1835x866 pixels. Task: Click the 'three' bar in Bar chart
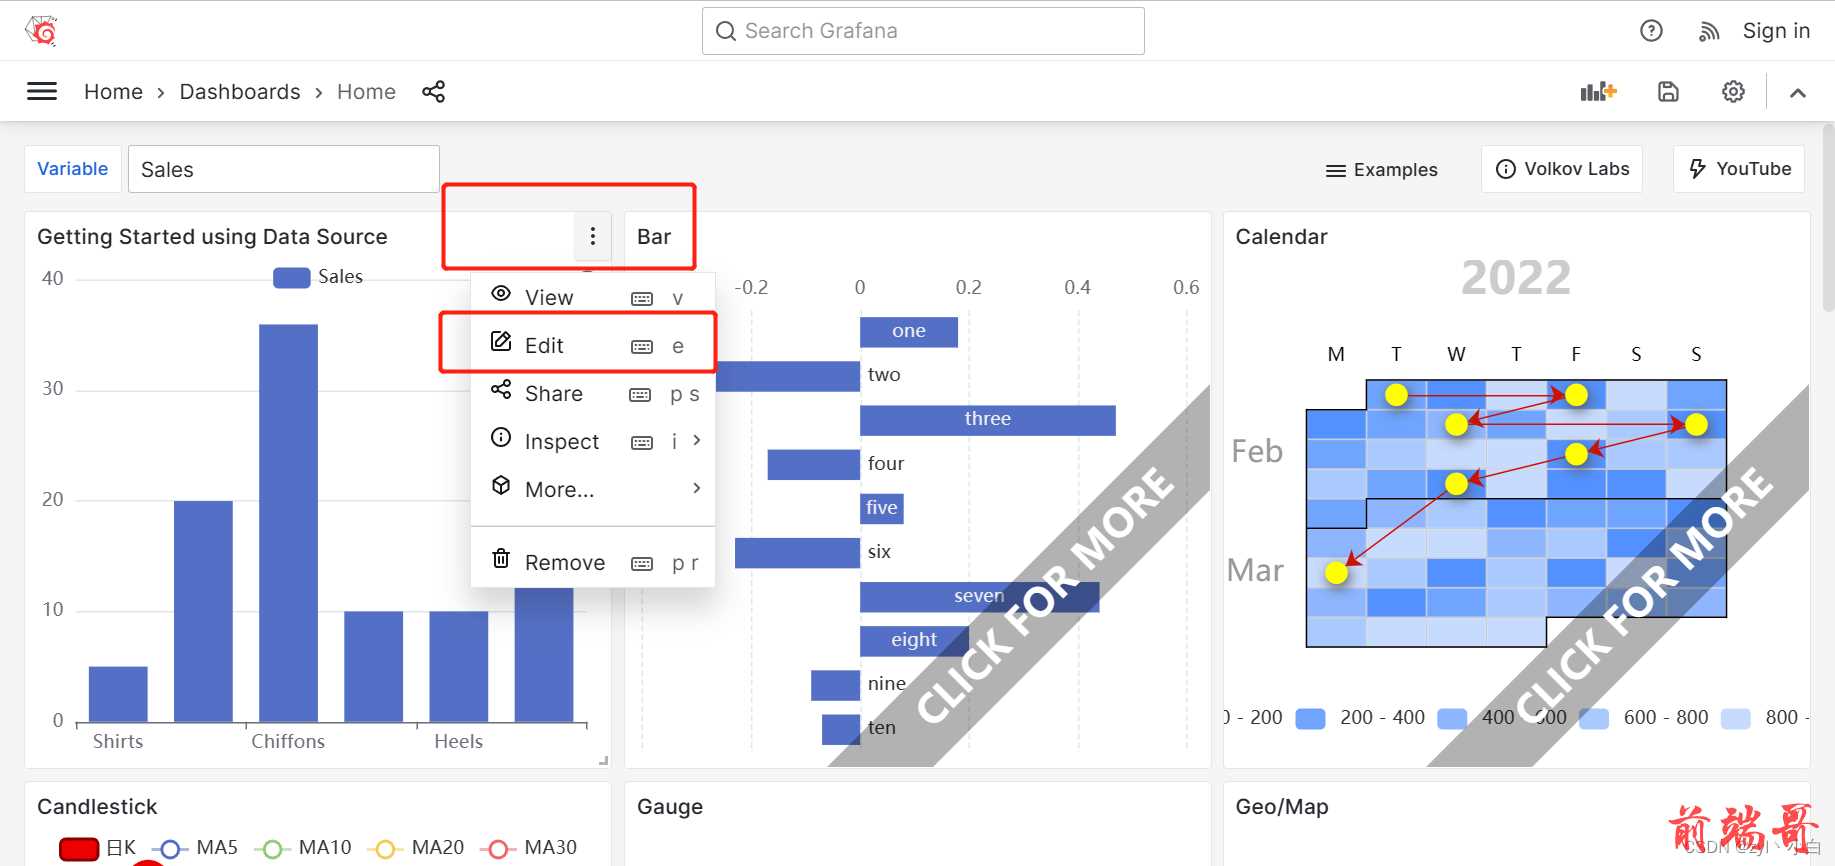(988, 420)
